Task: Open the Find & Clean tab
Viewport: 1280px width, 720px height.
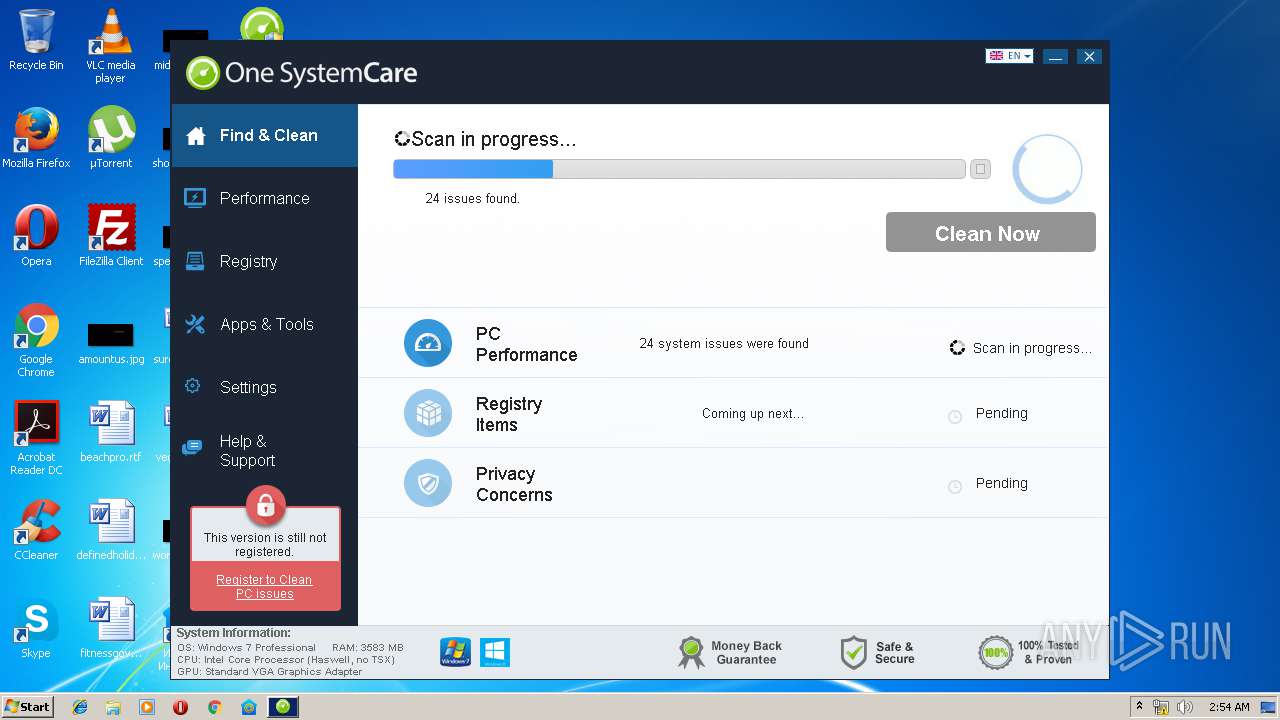Action: point(264,135)
